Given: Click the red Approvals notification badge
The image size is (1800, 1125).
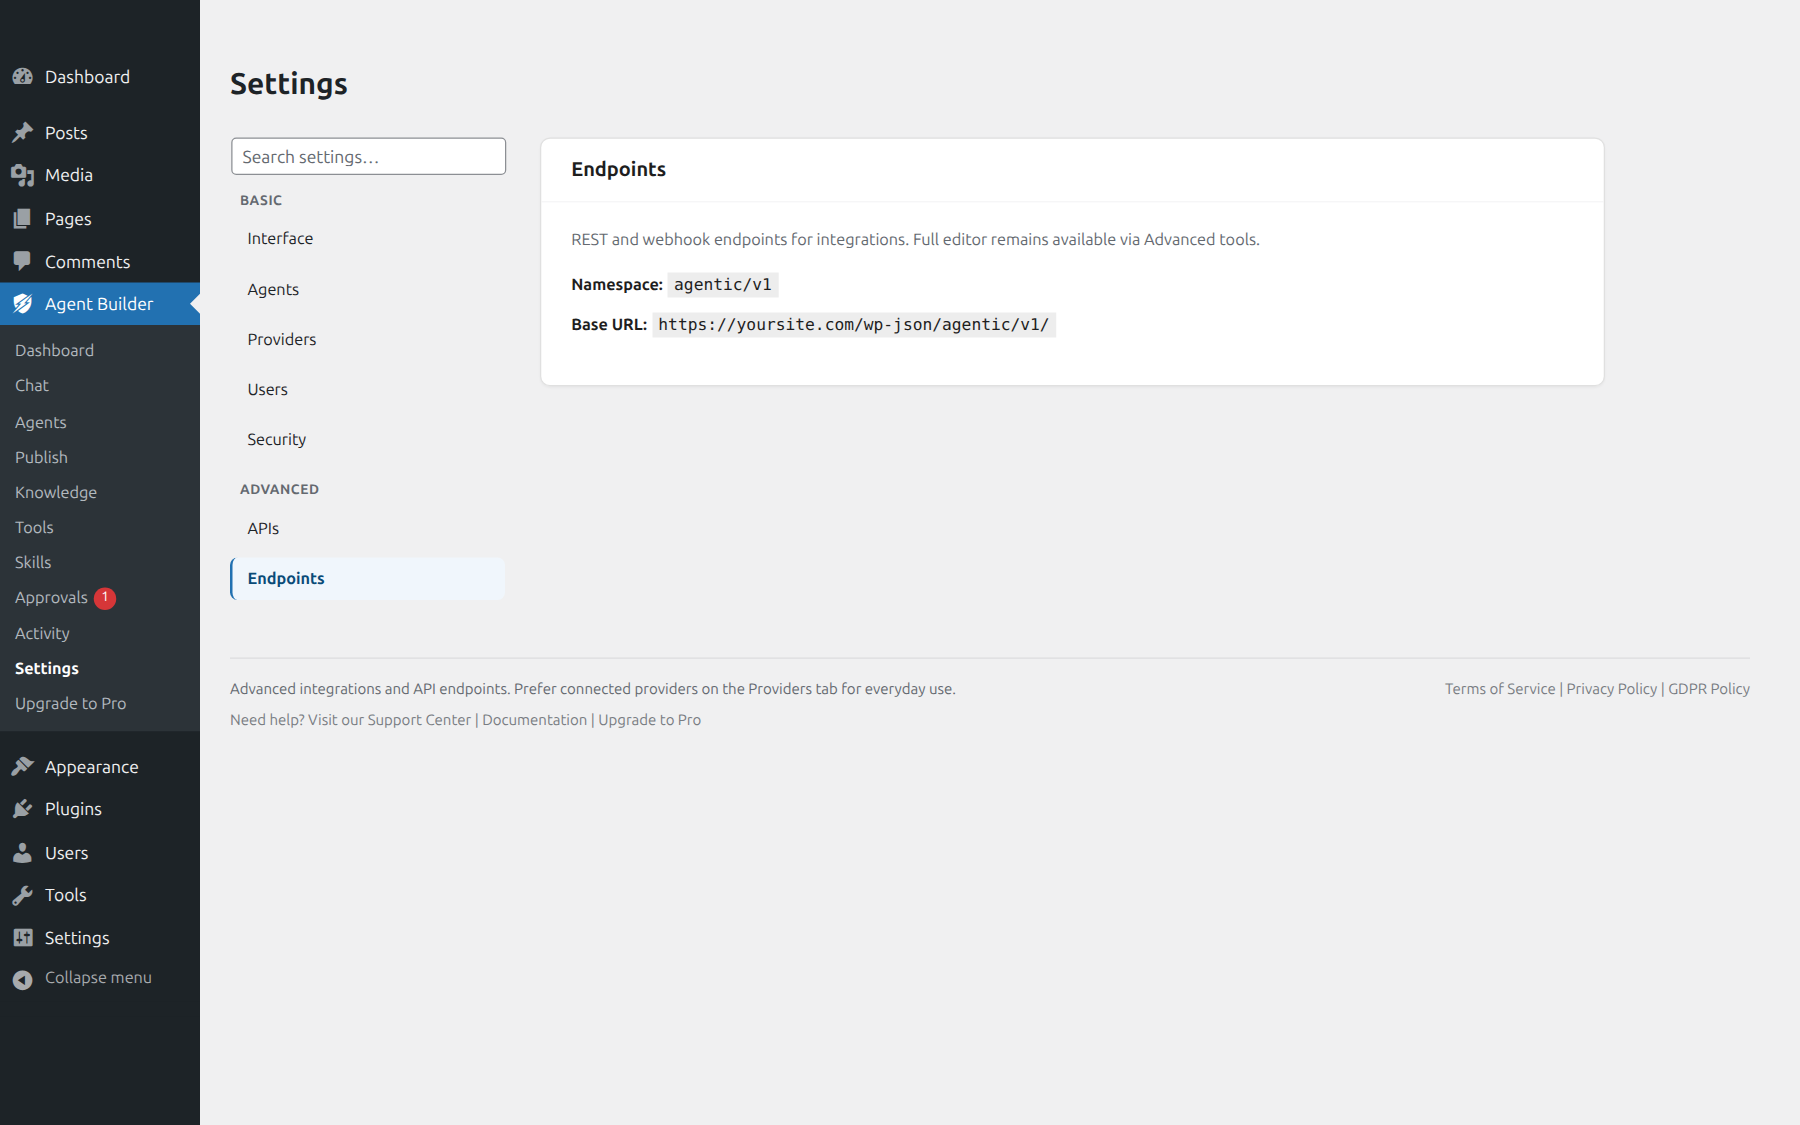Looking at the screenshot, I should (x=105, y=598).
